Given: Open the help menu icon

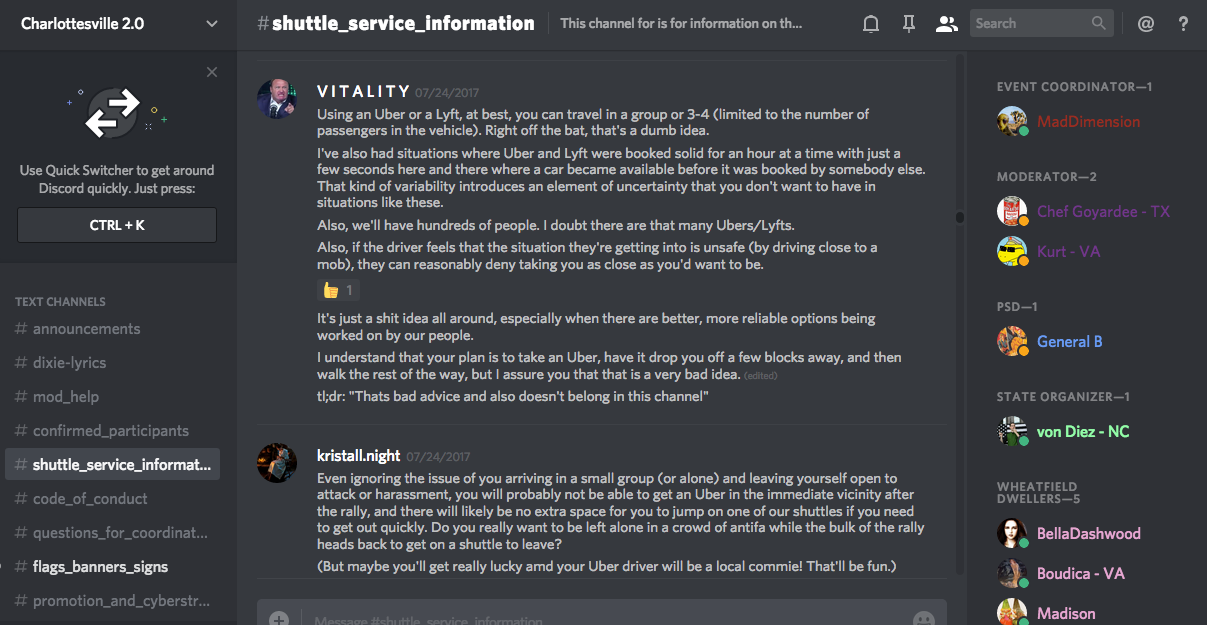Looking at the screenshot, I should point(1184,24).
